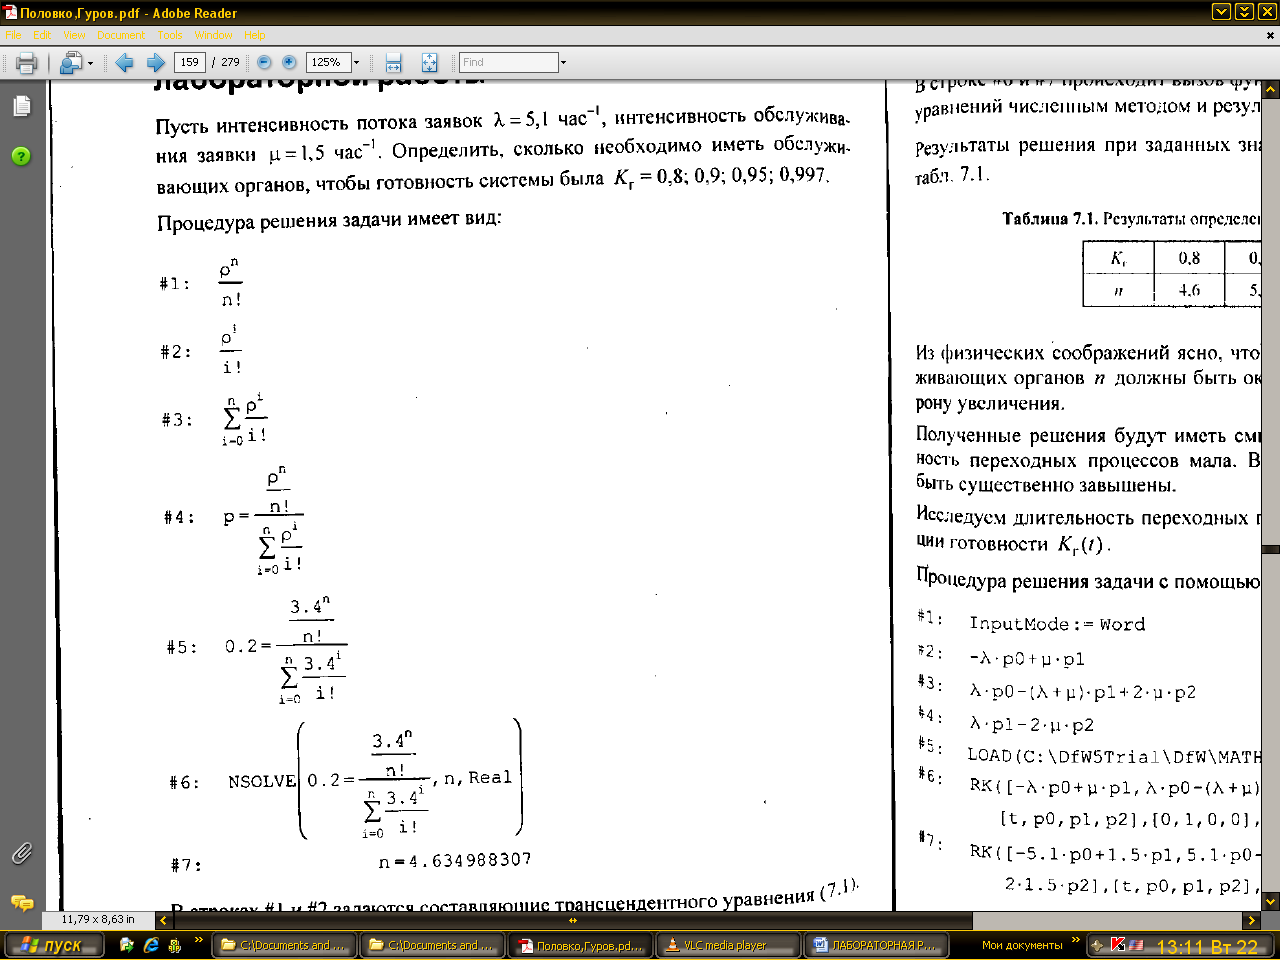The width and height of the screenshot is (1280, 960).
Task: Open the Find options dropdown arrow
Action: 563,62
